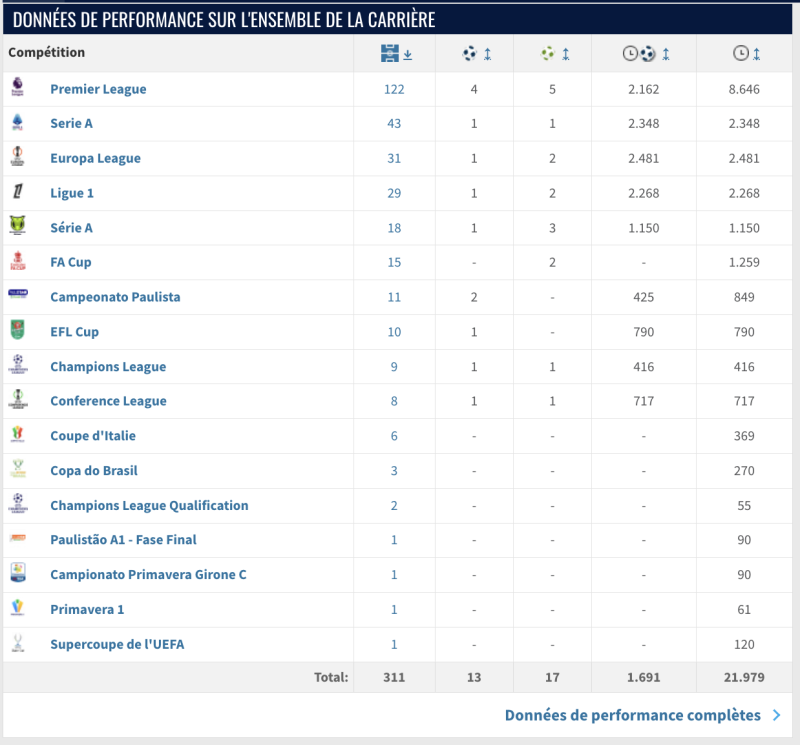The image size is (800, 745).
Task: Click the 122 matches for Premier League
Action: point(394,89)
